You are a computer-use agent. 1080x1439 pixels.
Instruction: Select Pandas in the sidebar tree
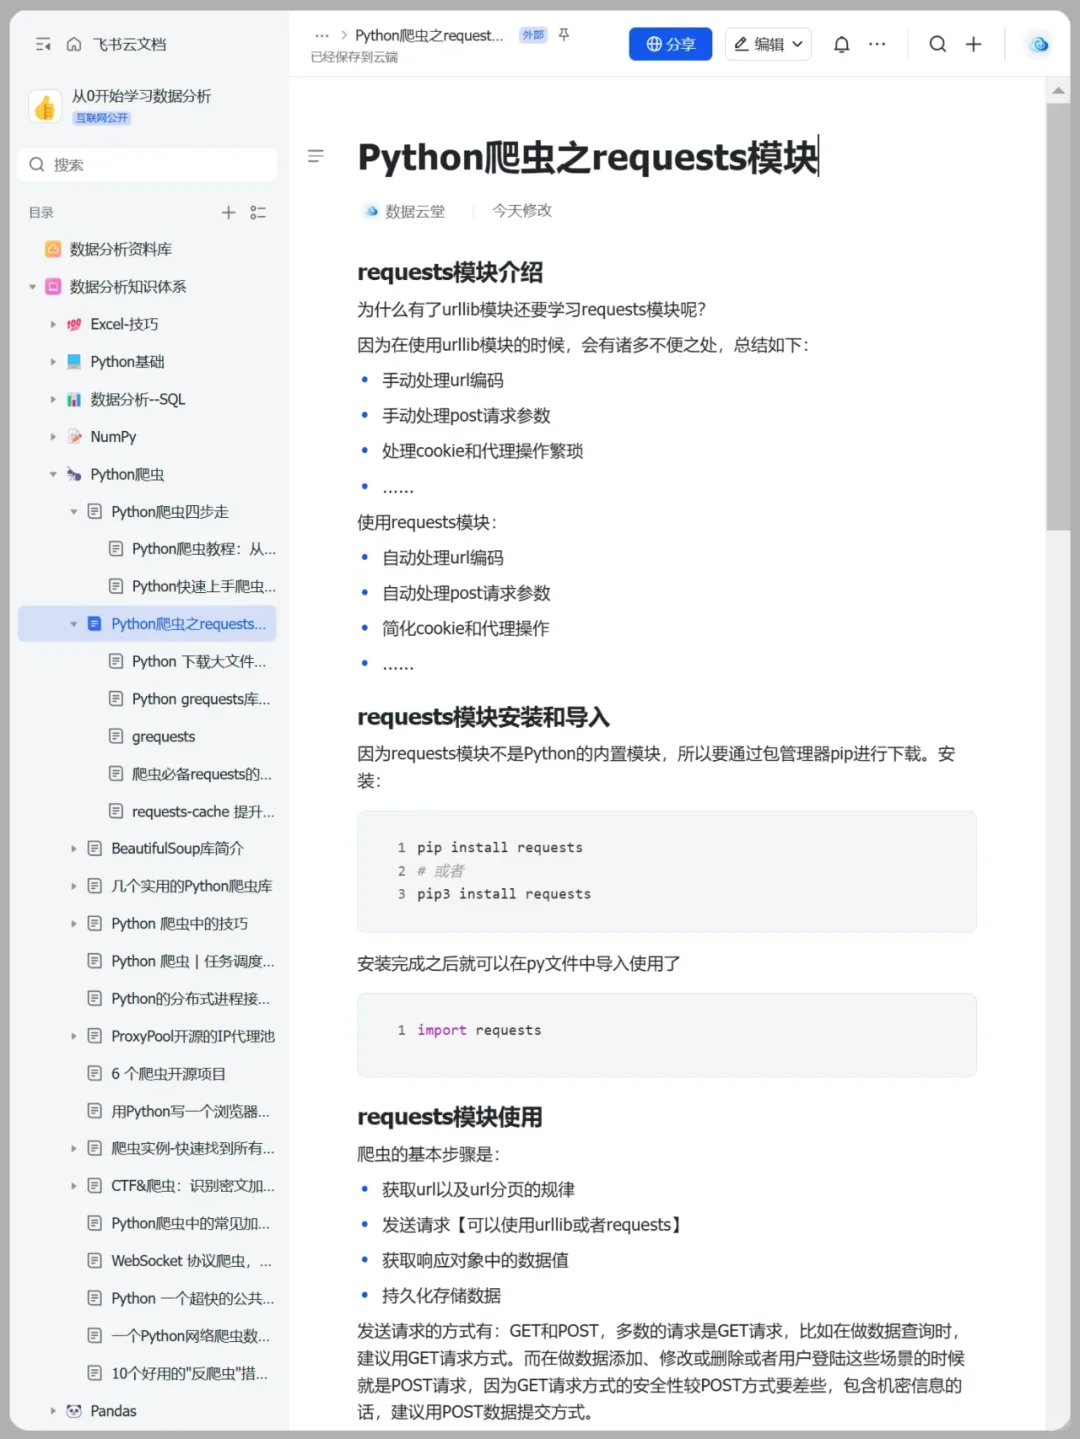click(x=113, y=1410)
